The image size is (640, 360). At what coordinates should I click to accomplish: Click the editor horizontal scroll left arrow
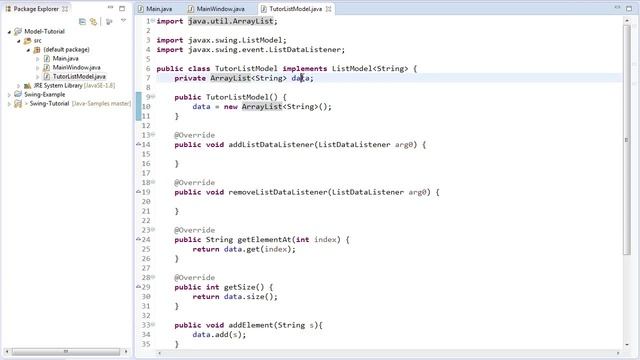[159, 353]
